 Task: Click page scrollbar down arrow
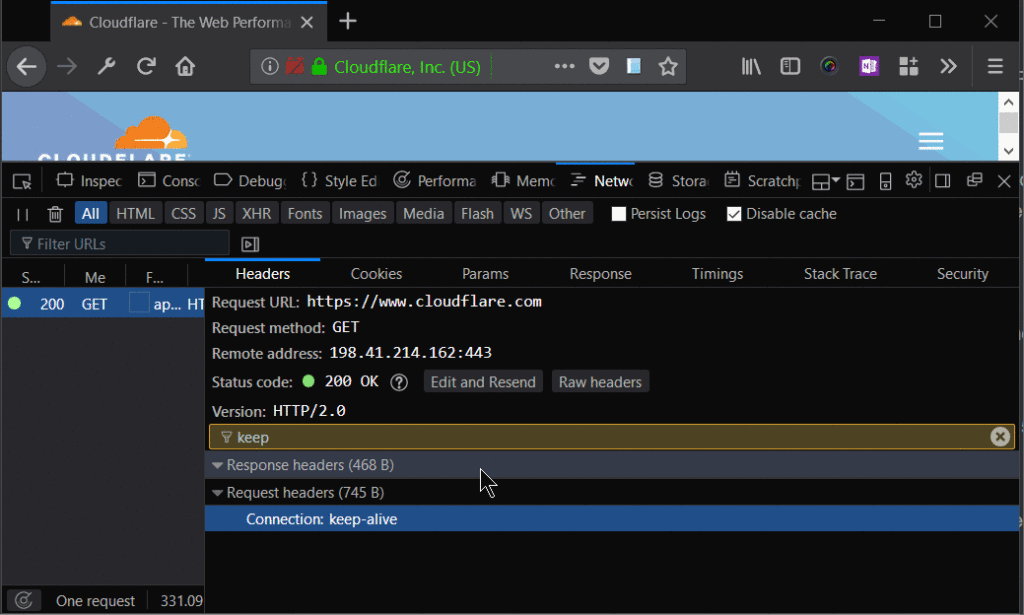[x=1008, y=151]
